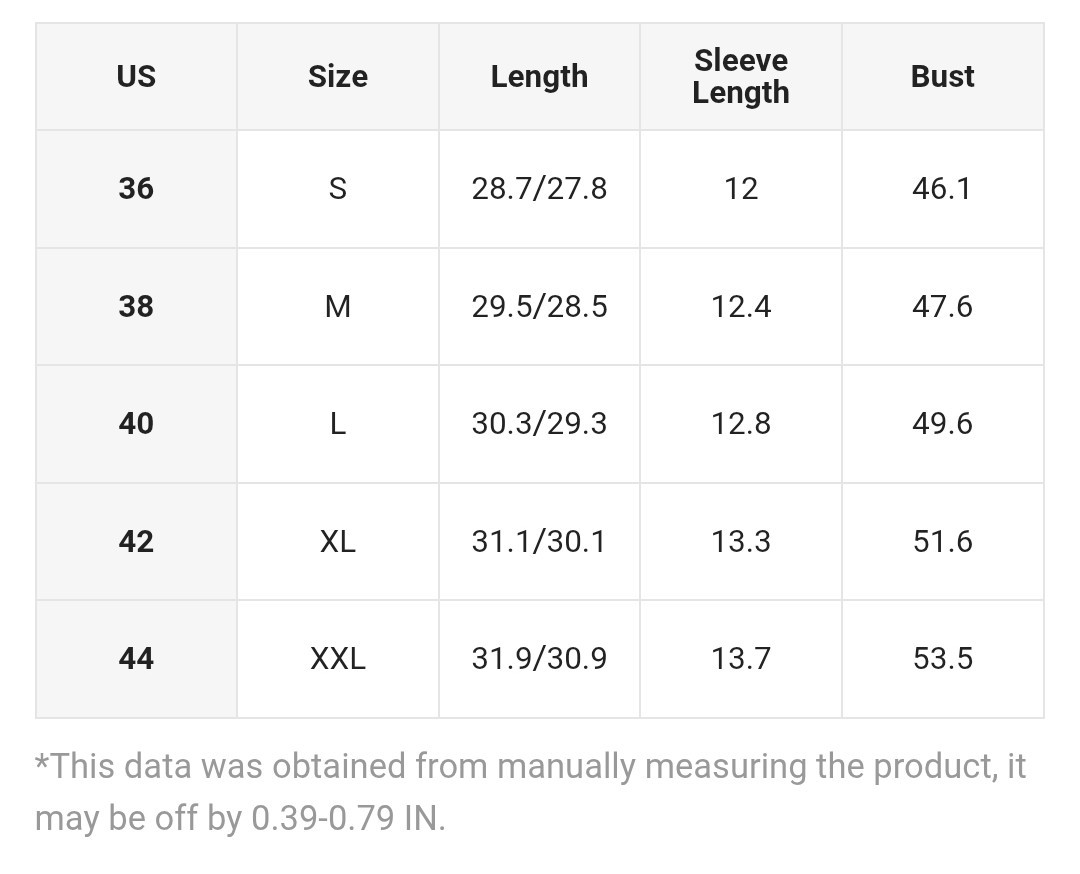1080x874 pixels.
Task: Click the Size column header
Action: coord(338,77)
